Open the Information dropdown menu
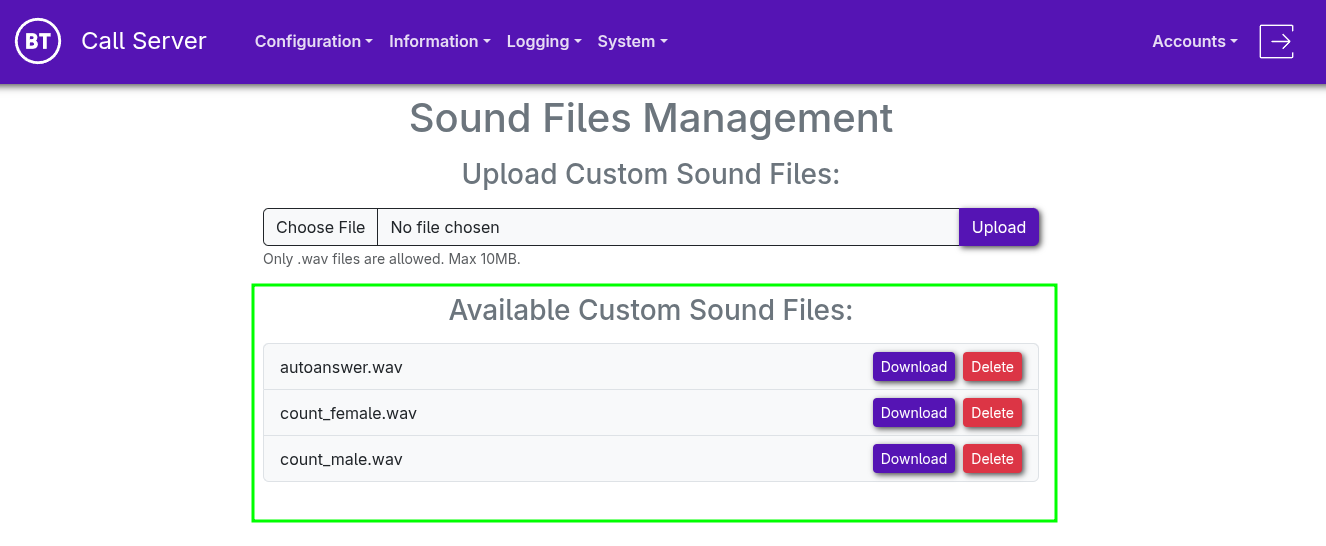The width and height of the screenshot is (1326, 546). [440, 41]
